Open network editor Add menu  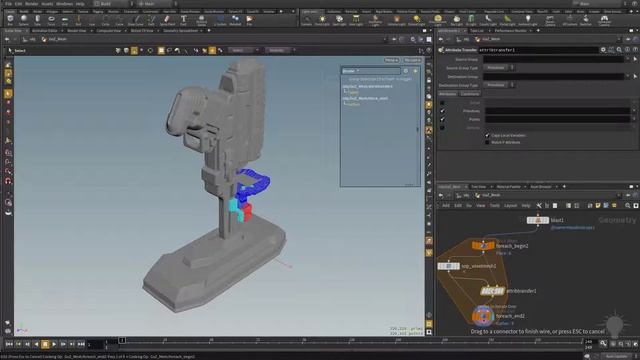click(446, 206)
